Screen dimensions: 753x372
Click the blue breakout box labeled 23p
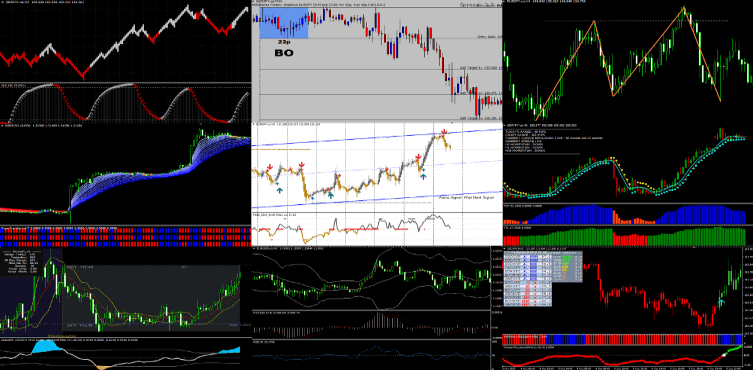coord(284,23)
